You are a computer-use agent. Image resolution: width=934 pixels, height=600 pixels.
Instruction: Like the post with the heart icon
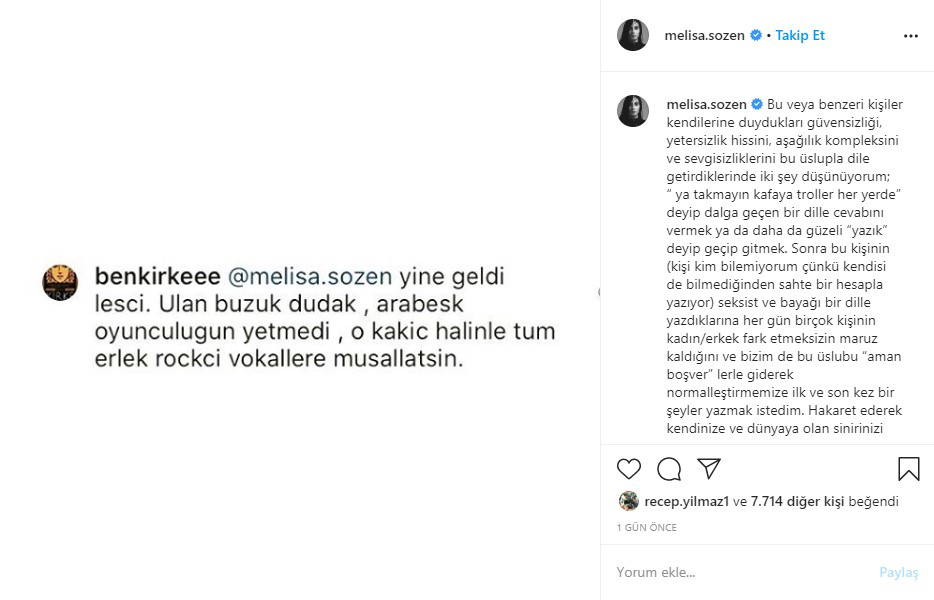pyautogui.click(x=629, y=469)
